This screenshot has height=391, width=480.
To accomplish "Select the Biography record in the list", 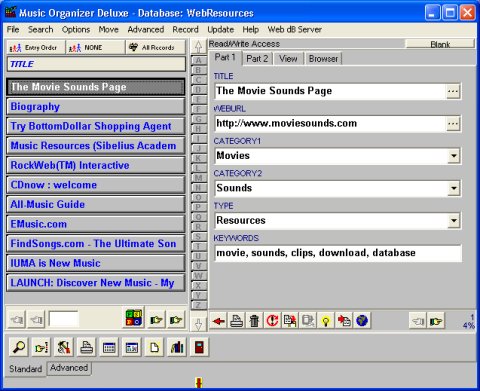I will point(96,107).
